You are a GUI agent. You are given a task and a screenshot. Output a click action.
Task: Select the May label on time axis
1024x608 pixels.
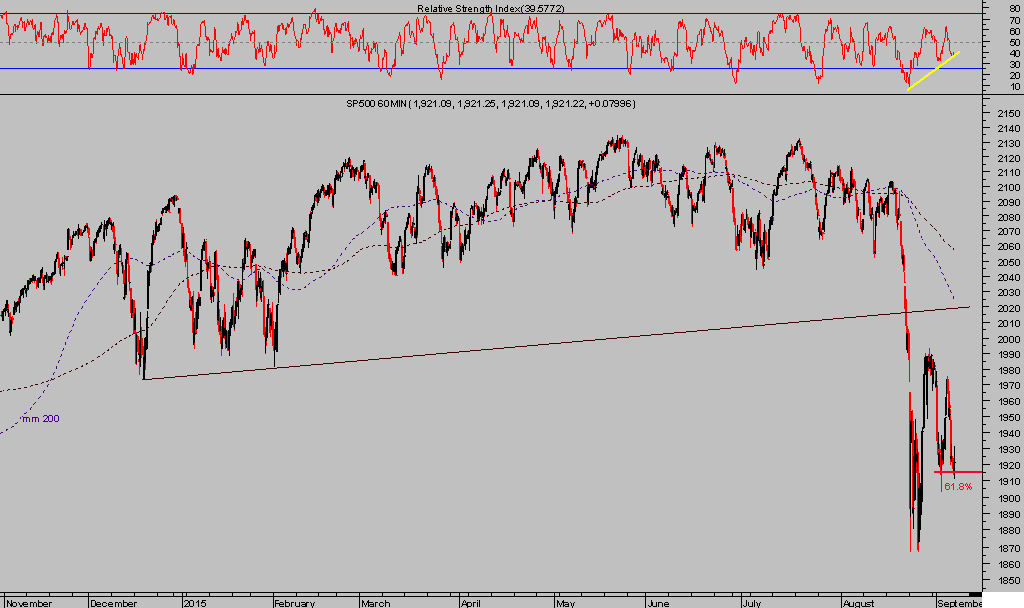click(x=566, y=603)
